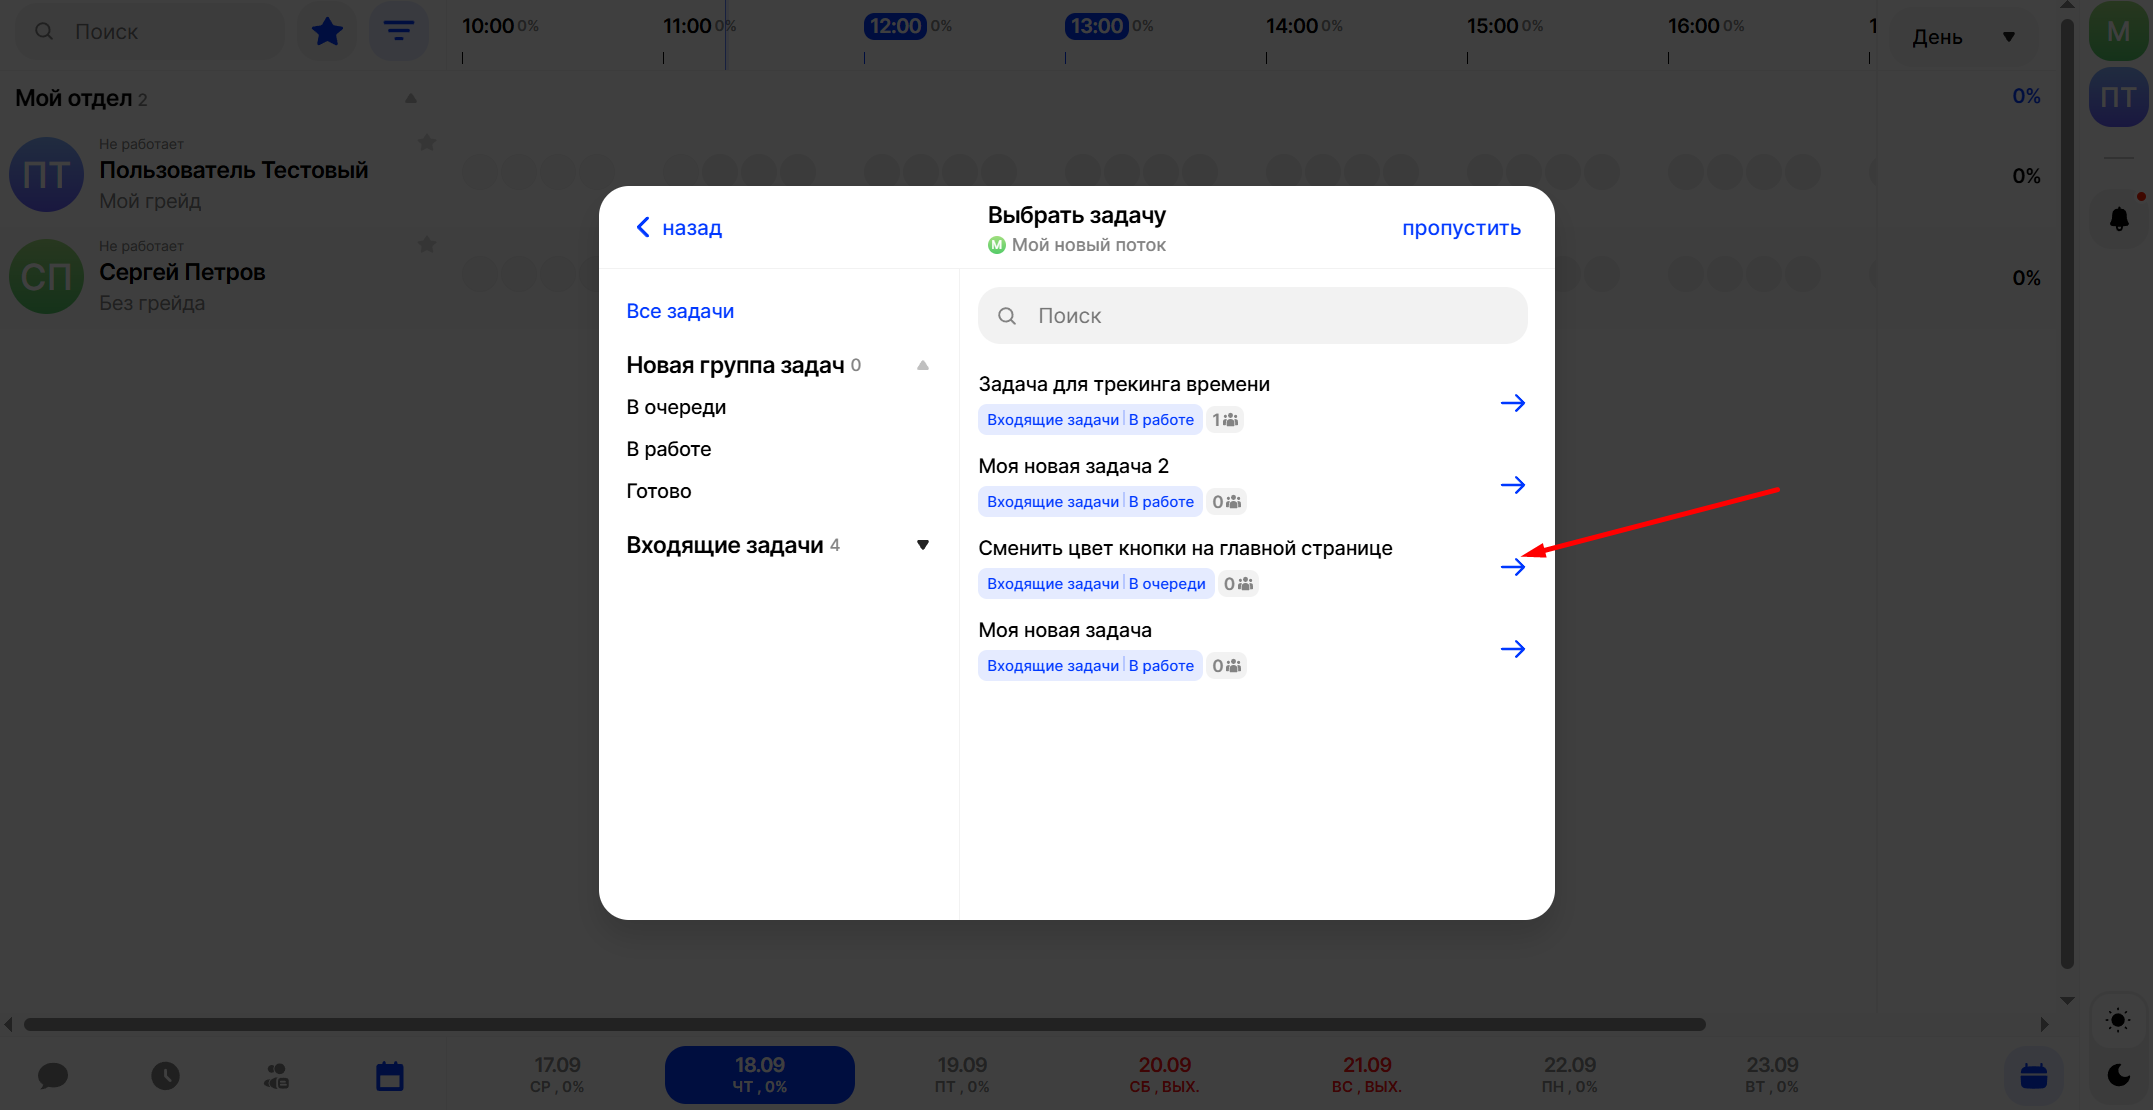
Task: Switch to light theme sun icon
Action: [x=2118, y=1020]
